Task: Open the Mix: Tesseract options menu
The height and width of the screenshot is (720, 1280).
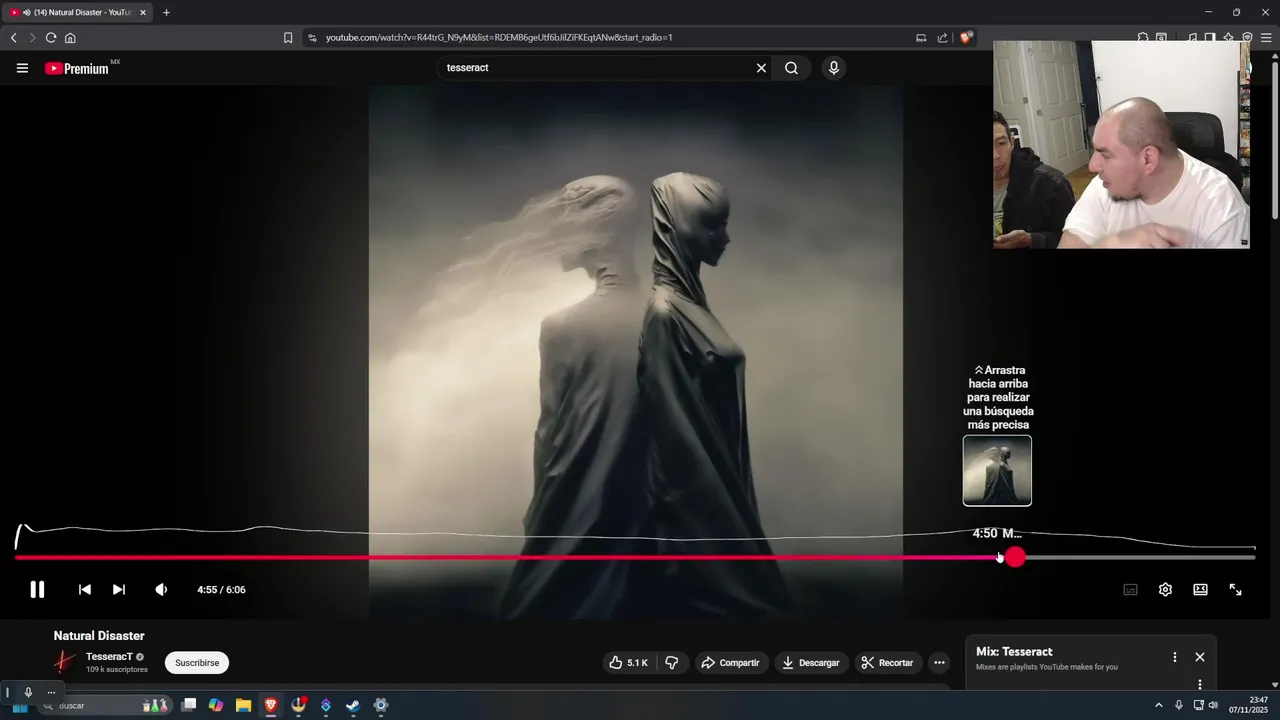Action: coord(1175,657)
